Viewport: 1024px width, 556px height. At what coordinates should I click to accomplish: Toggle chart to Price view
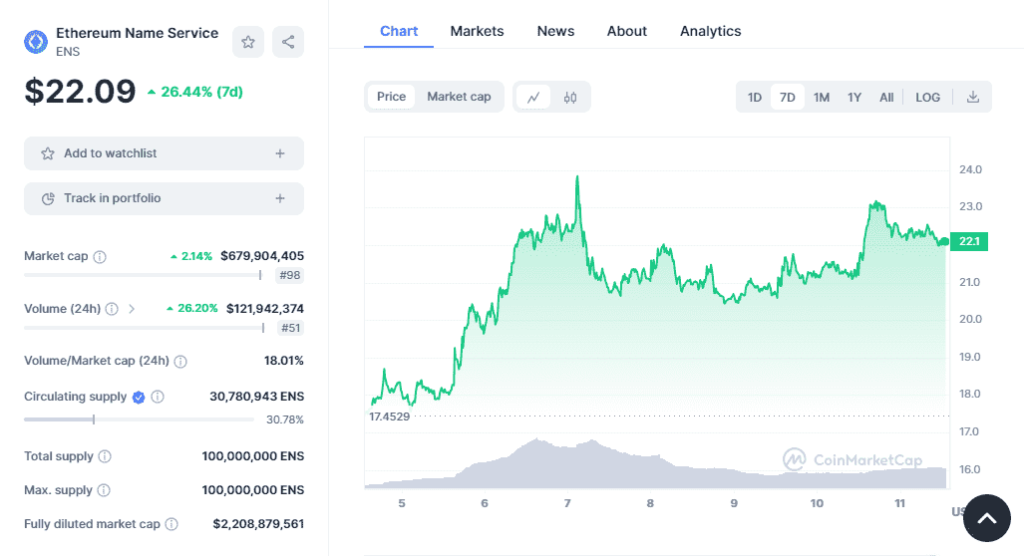[x=391, y=97]
